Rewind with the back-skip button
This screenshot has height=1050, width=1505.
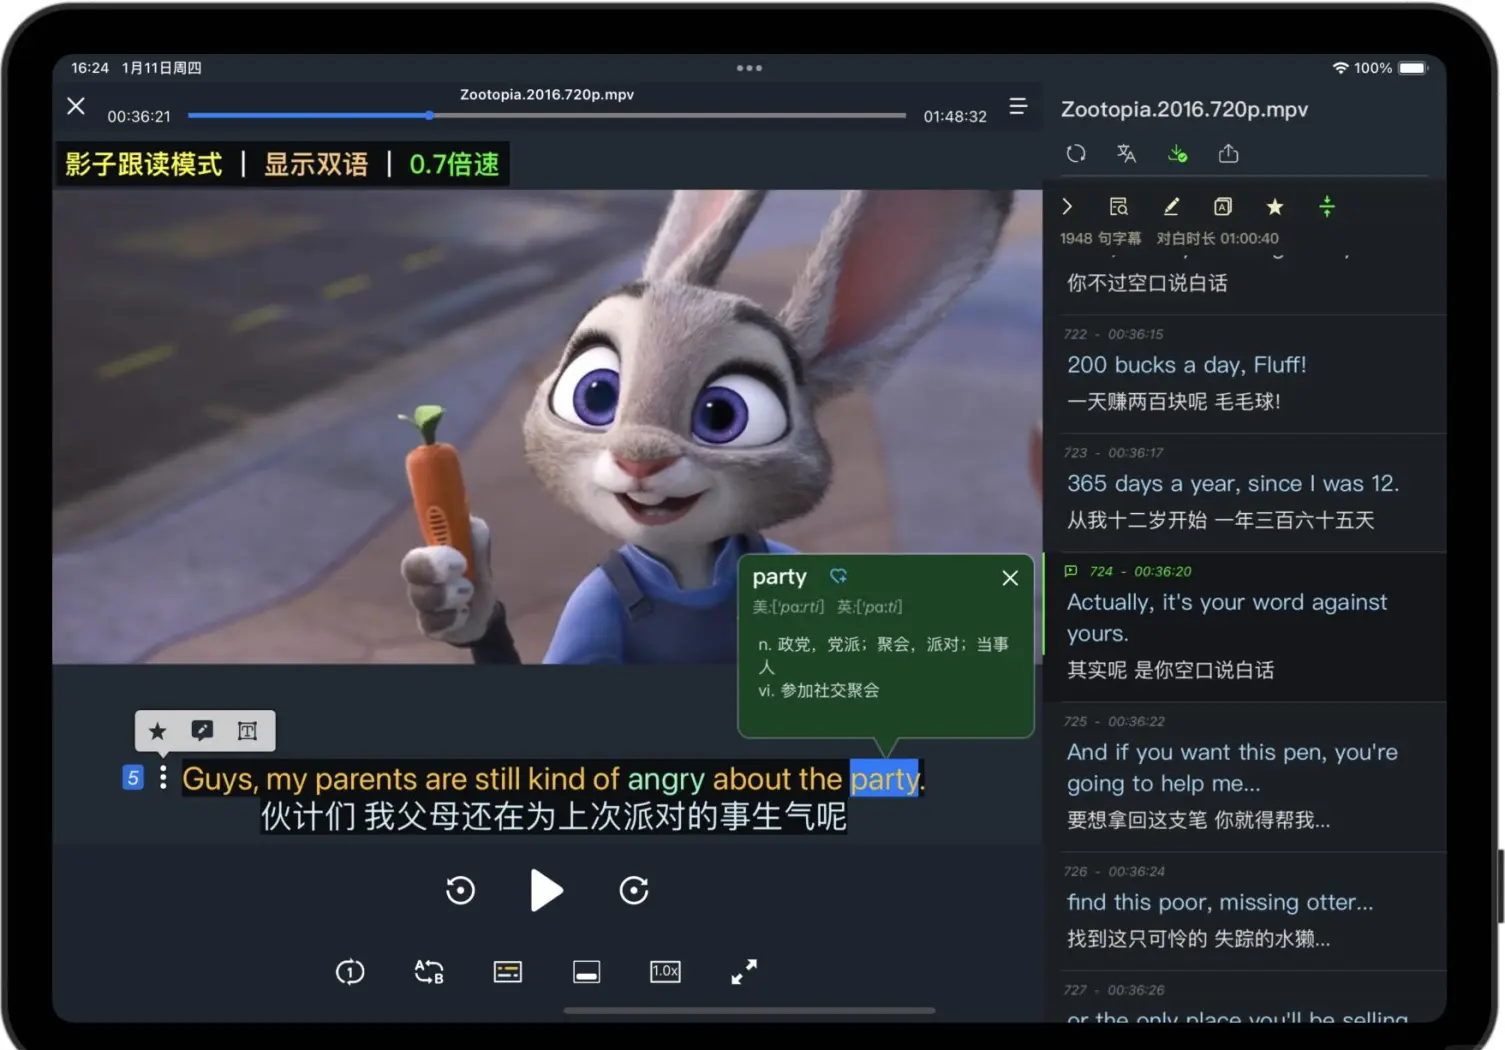click(x=460, y=890)
